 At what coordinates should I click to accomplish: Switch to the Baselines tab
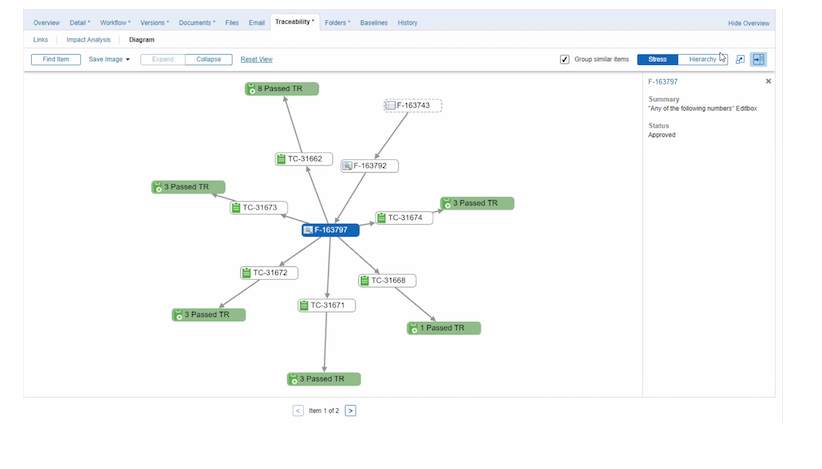point(374,23)
